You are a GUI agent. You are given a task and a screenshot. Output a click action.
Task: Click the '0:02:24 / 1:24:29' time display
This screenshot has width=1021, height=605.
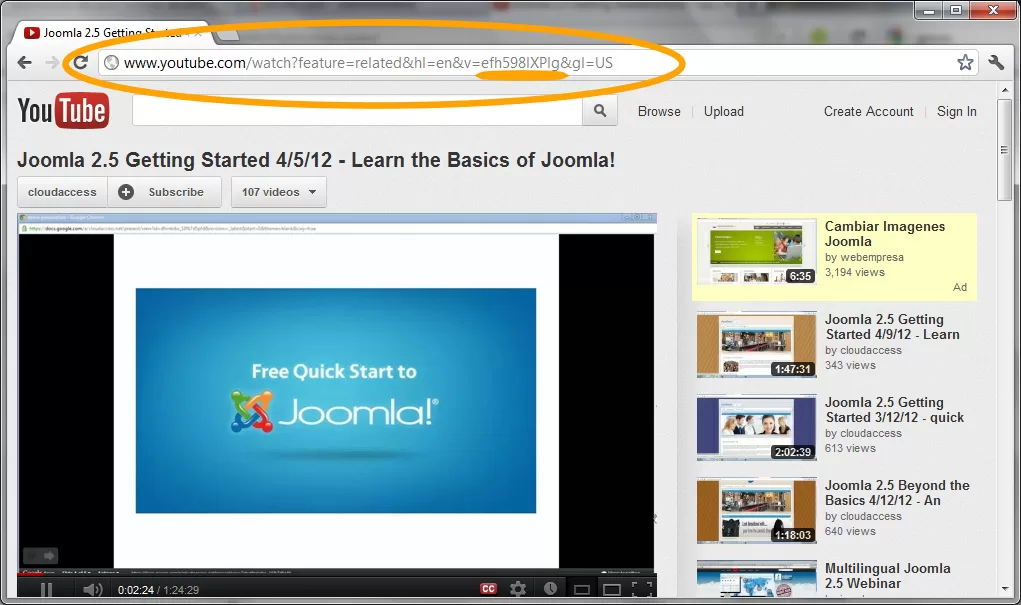coord(158,590)
